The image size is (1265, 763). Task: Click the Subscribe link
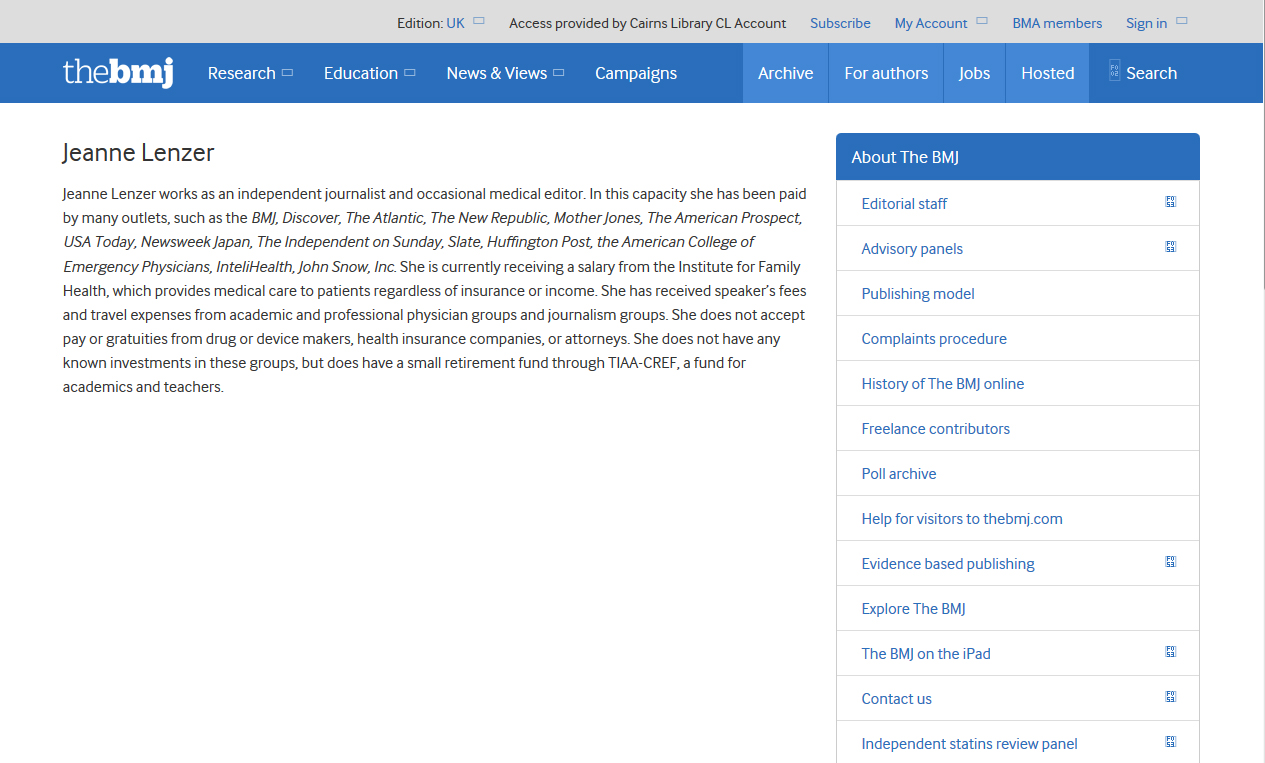point(840,23)
